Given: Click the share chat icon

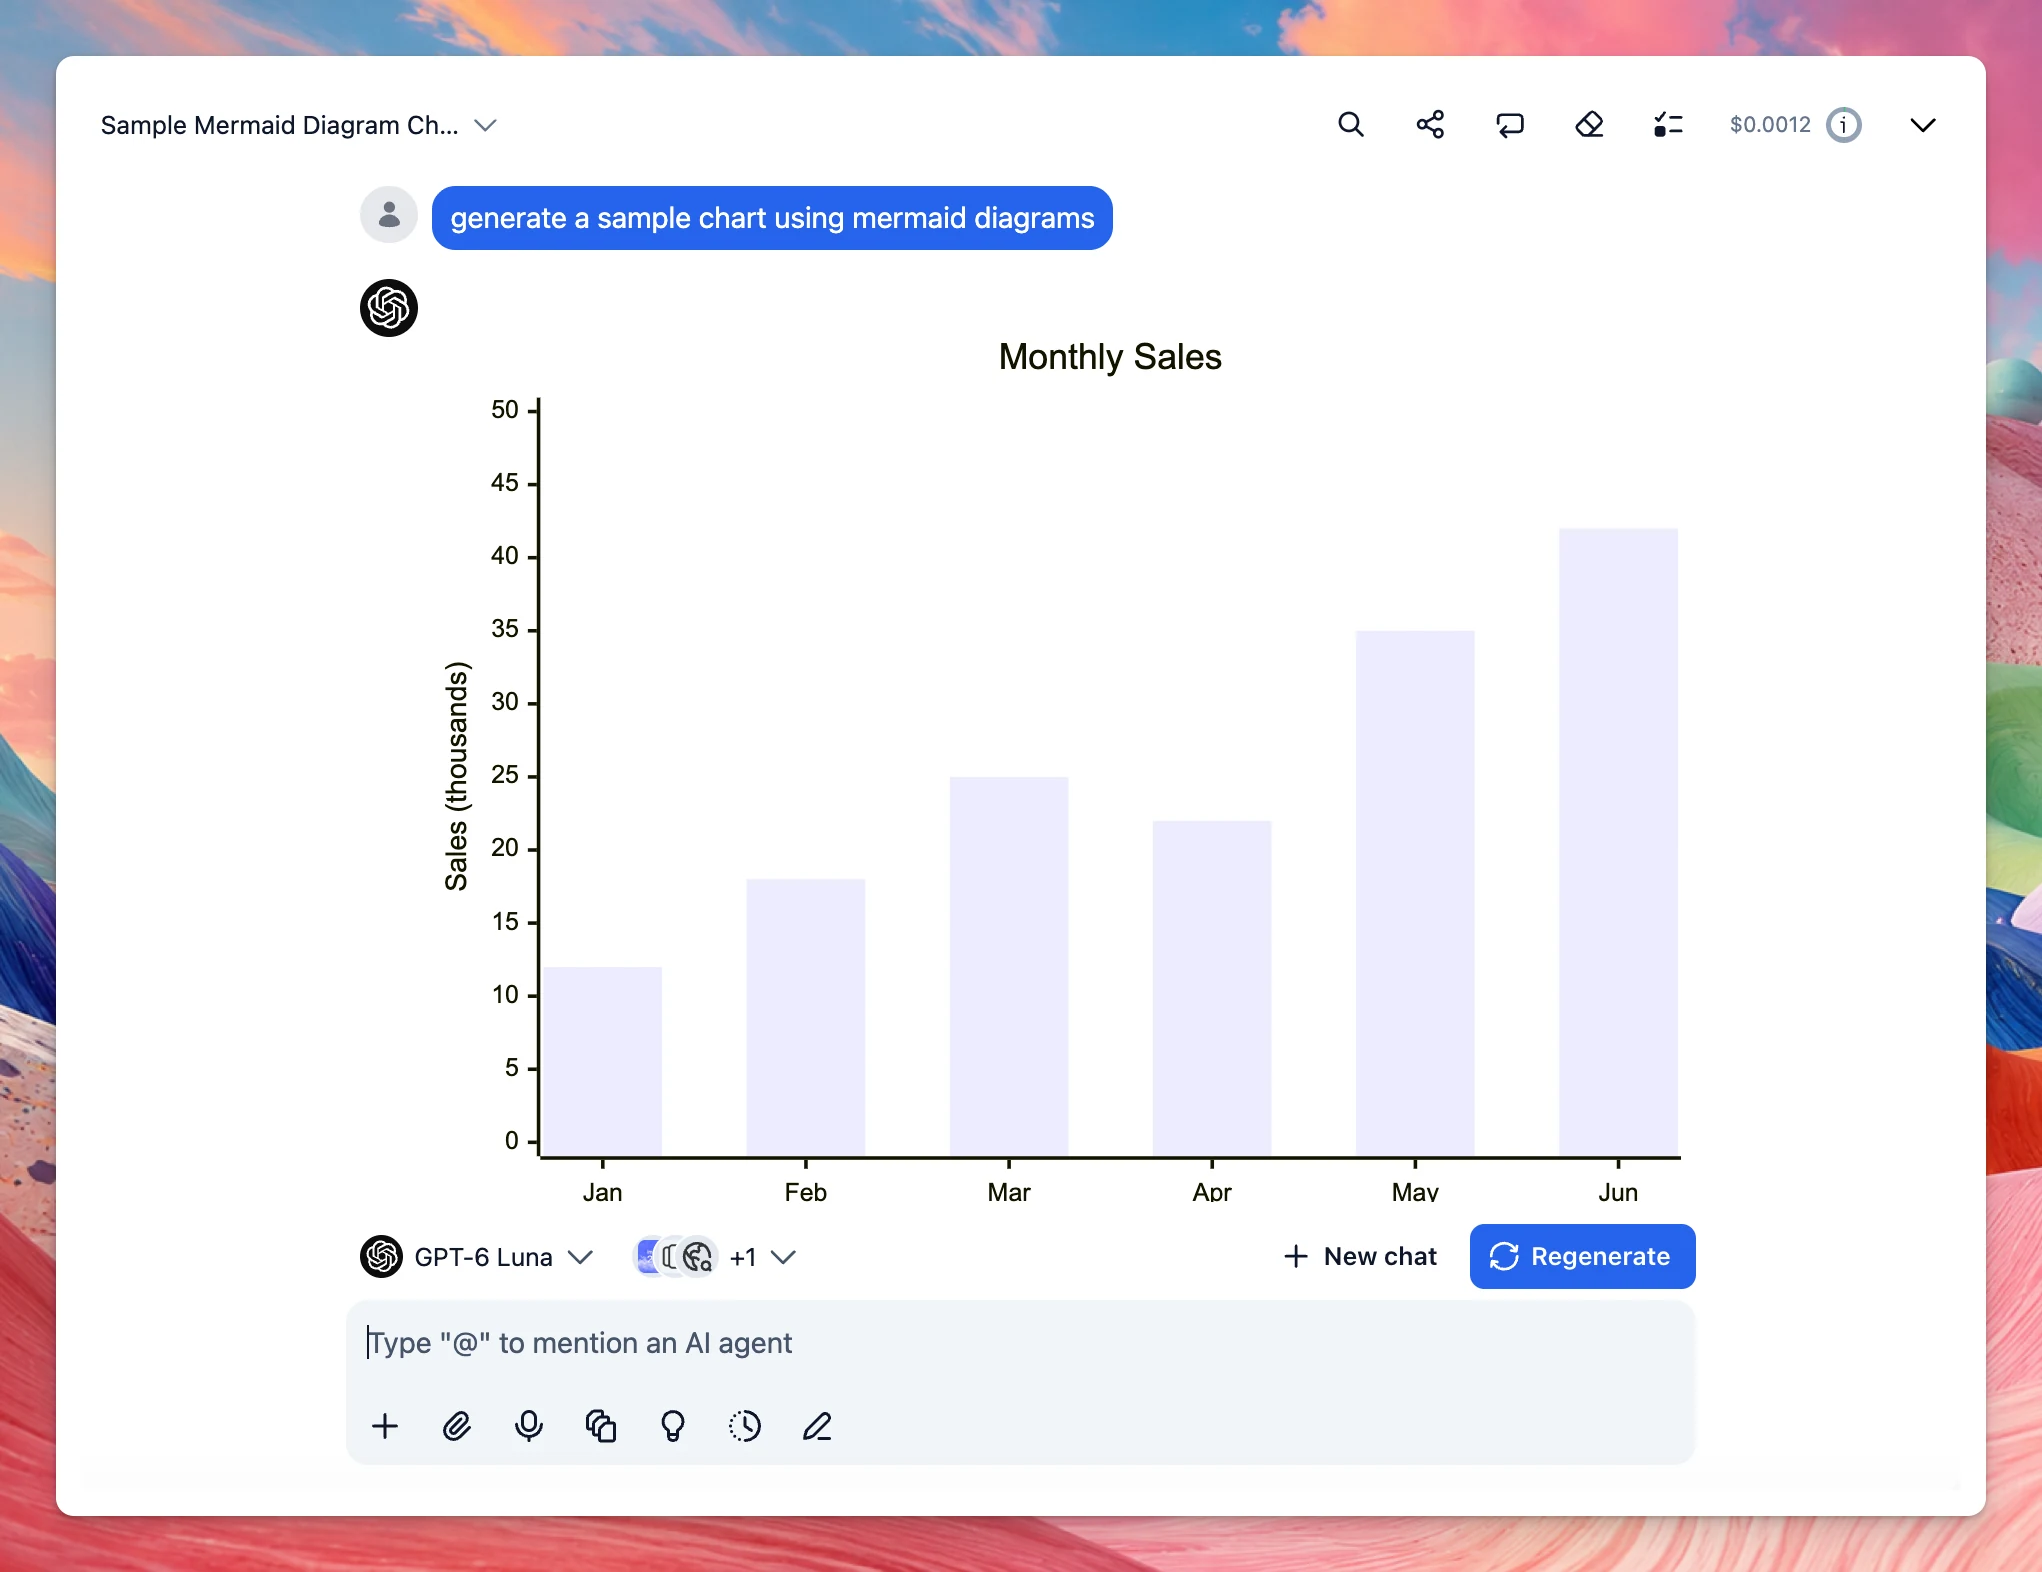Looking at the screenshot, I should coord(1430,125).
